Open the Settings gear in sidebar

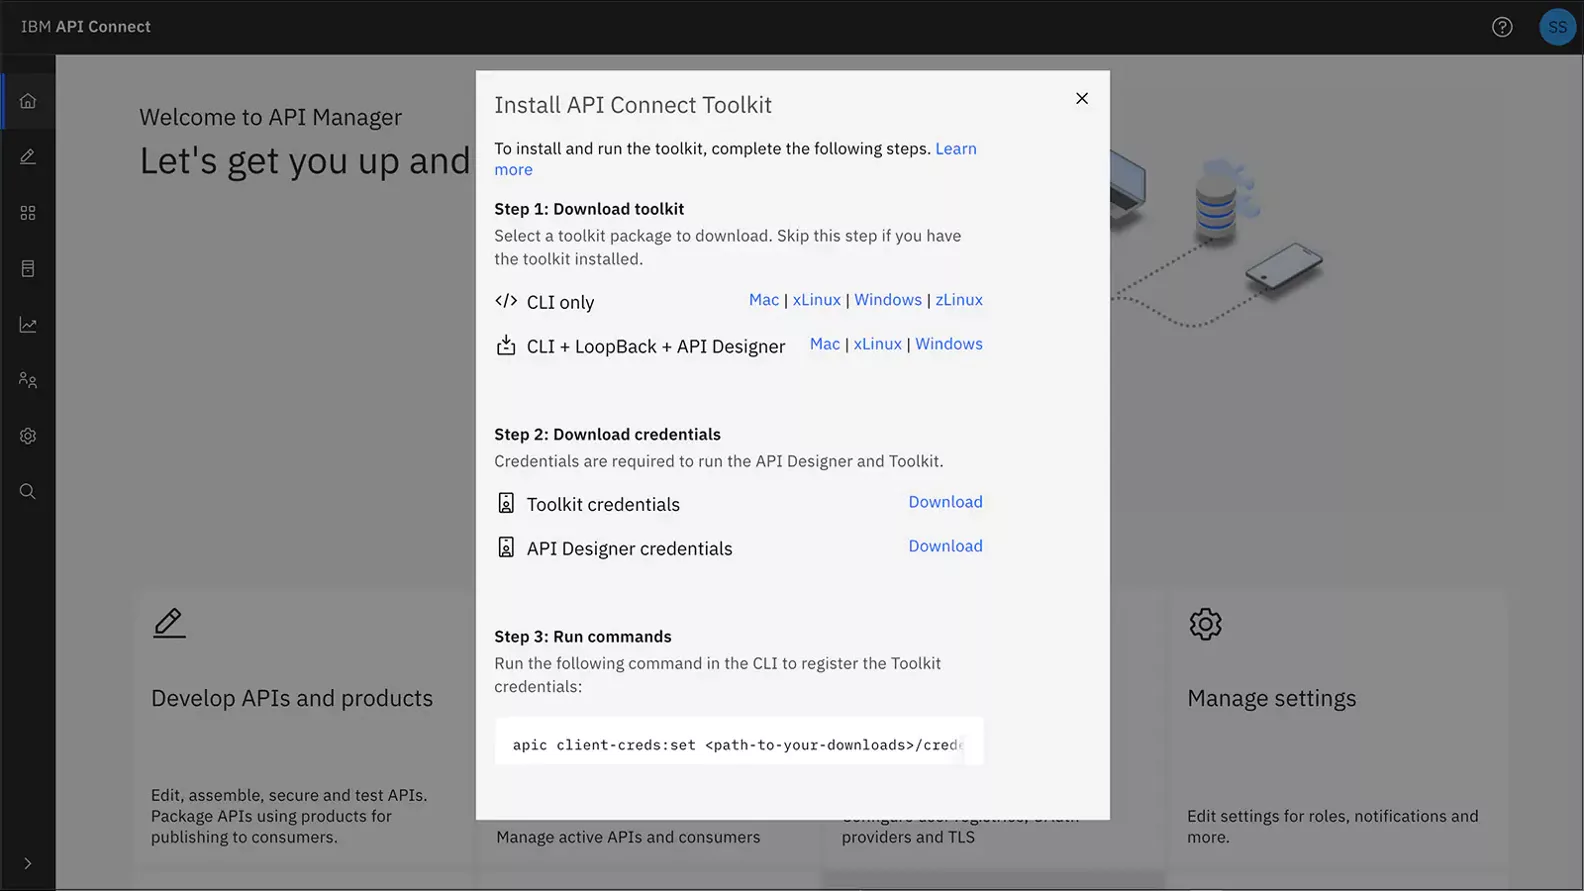28,436
